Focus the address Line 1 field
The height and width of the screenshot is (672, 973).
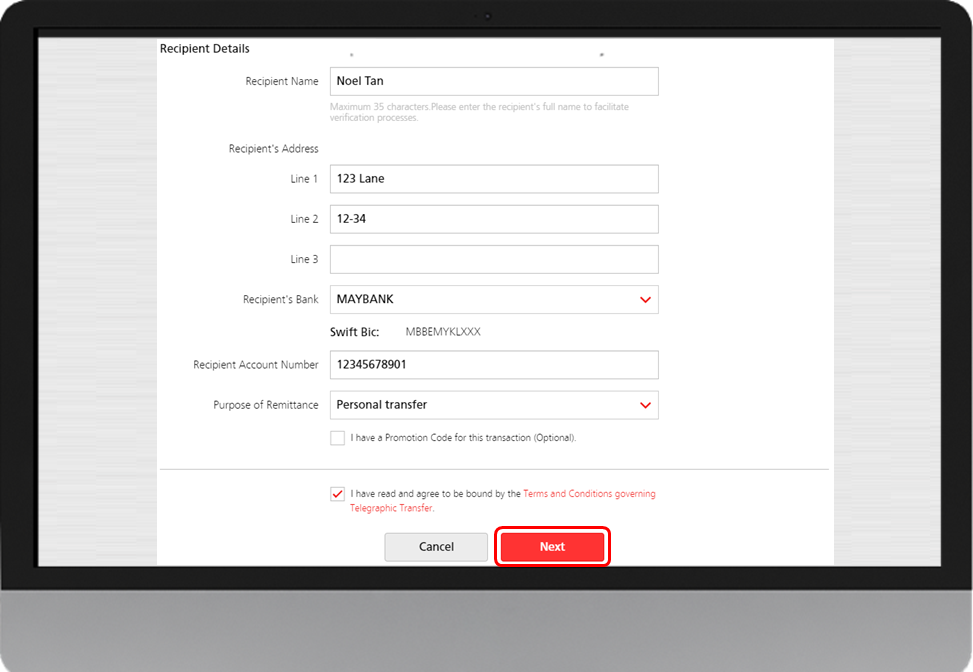494,179
